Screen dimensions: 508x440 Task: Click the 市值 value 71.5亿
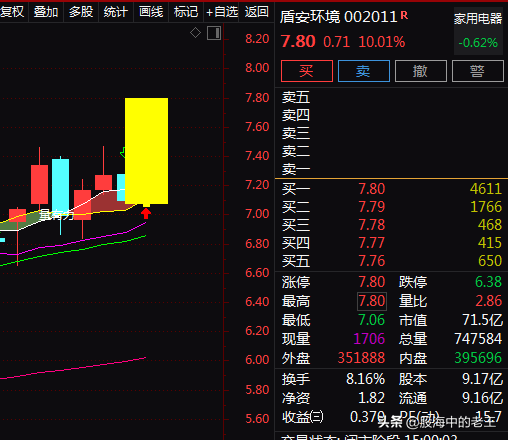(x=482, y=320)
